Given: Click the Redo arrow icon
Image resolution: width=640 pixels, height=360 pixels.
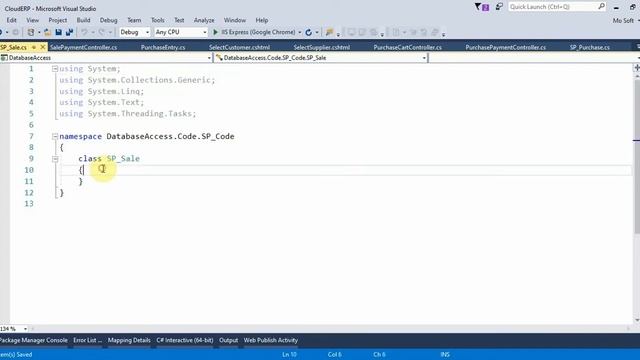Looking at the screenshot, I should [x=102, y=32].
